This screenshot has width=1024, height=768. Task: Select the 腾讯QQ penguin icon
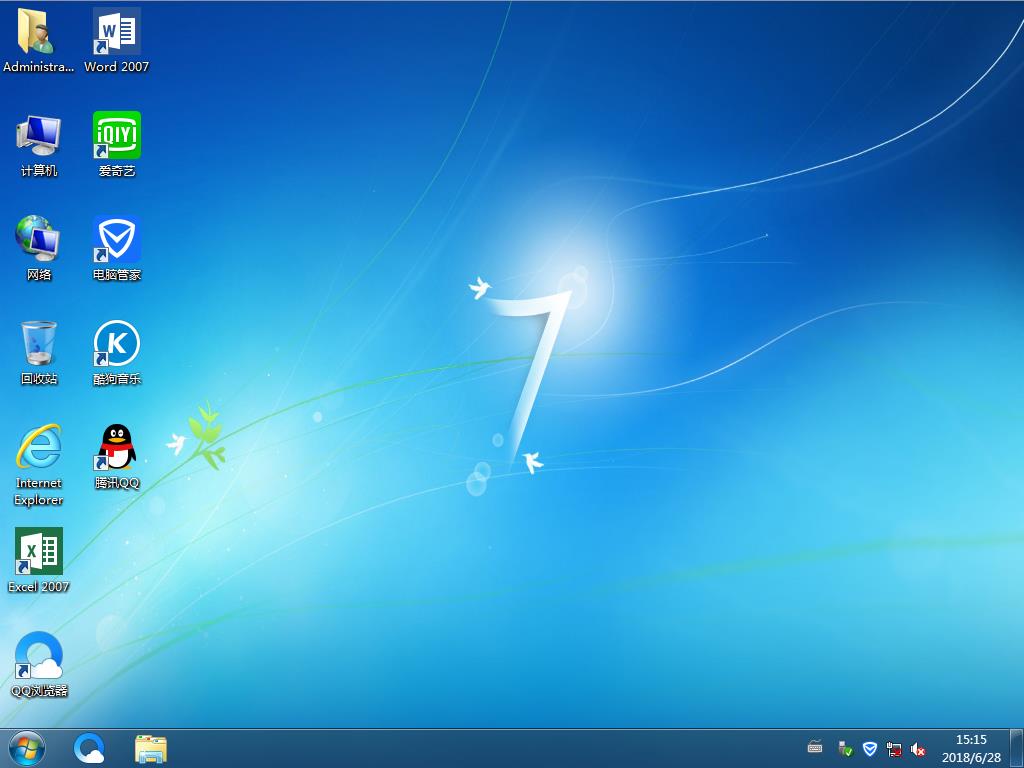click(116, 447)
